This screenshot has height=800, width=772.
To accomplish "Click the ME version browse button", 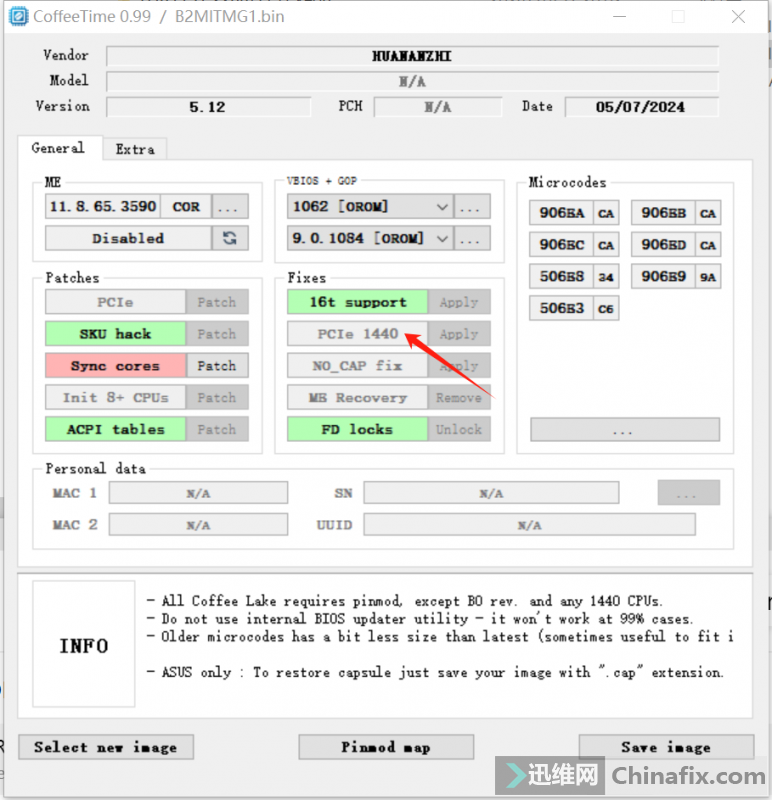I will pos(230,207).
